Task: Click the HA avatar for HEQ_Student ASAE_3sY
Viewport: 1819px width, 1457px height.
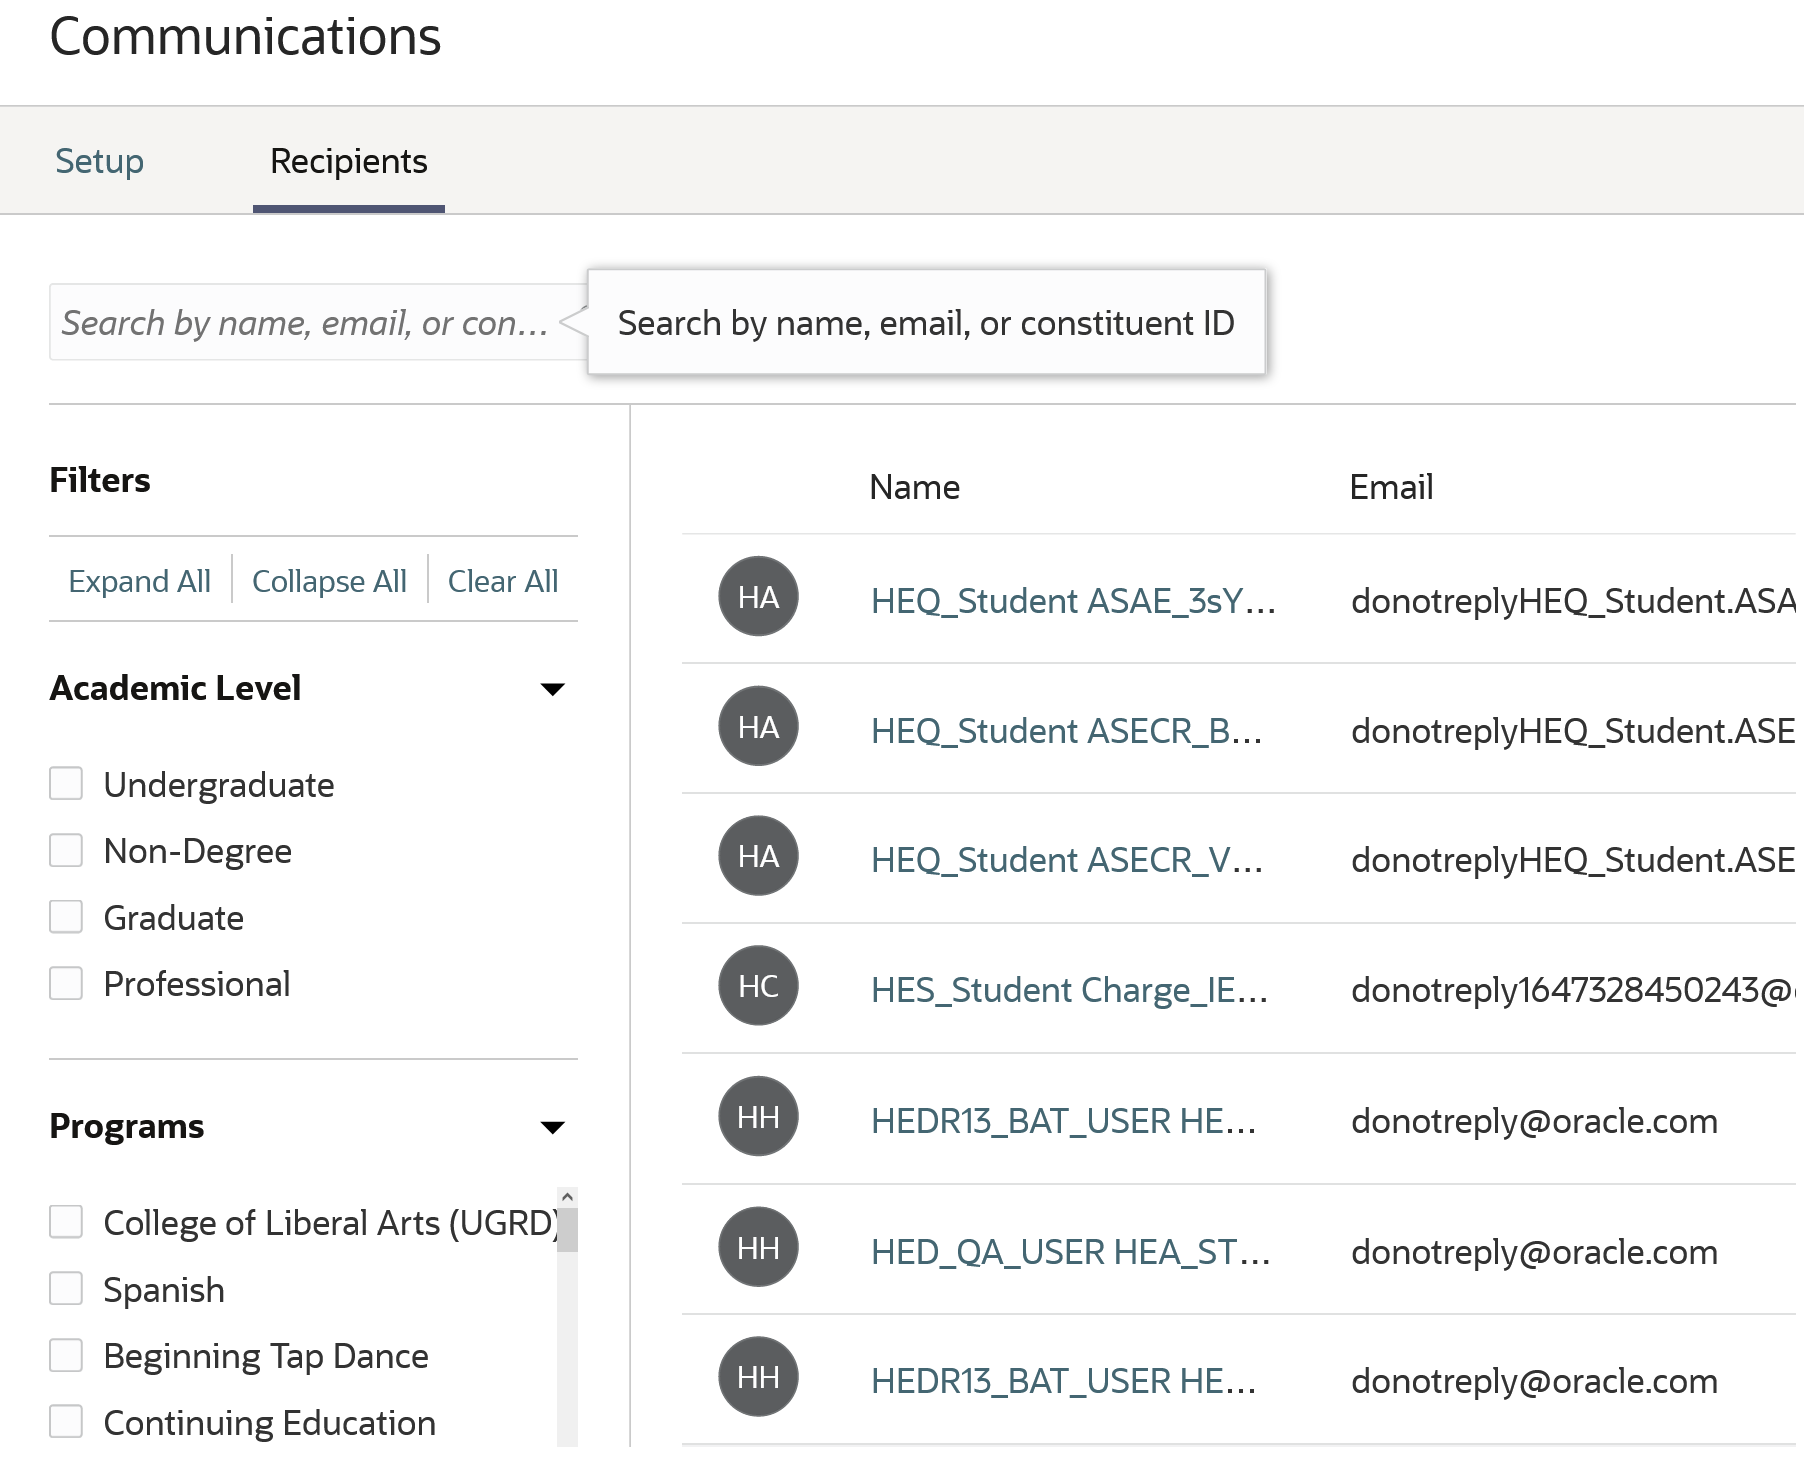Action: tap(758, 597)
